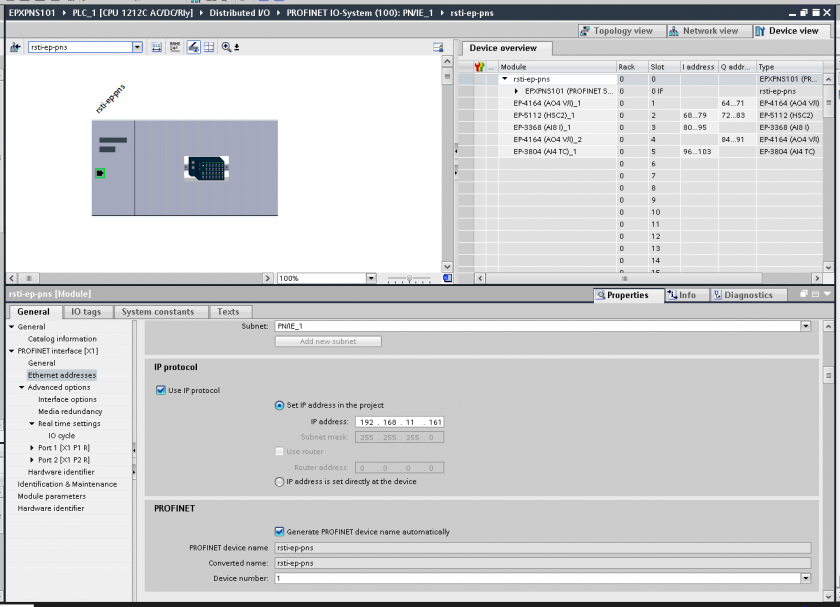Toggle Generate PROFINET device name automatically
840x607 pixels.
[x=279, y=531]
